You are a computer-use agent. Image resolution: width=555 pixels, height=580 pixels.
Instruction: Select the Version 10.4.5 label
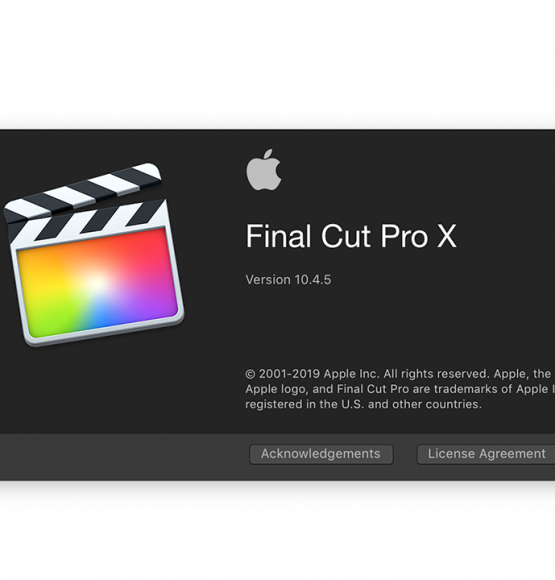(288, 280)
